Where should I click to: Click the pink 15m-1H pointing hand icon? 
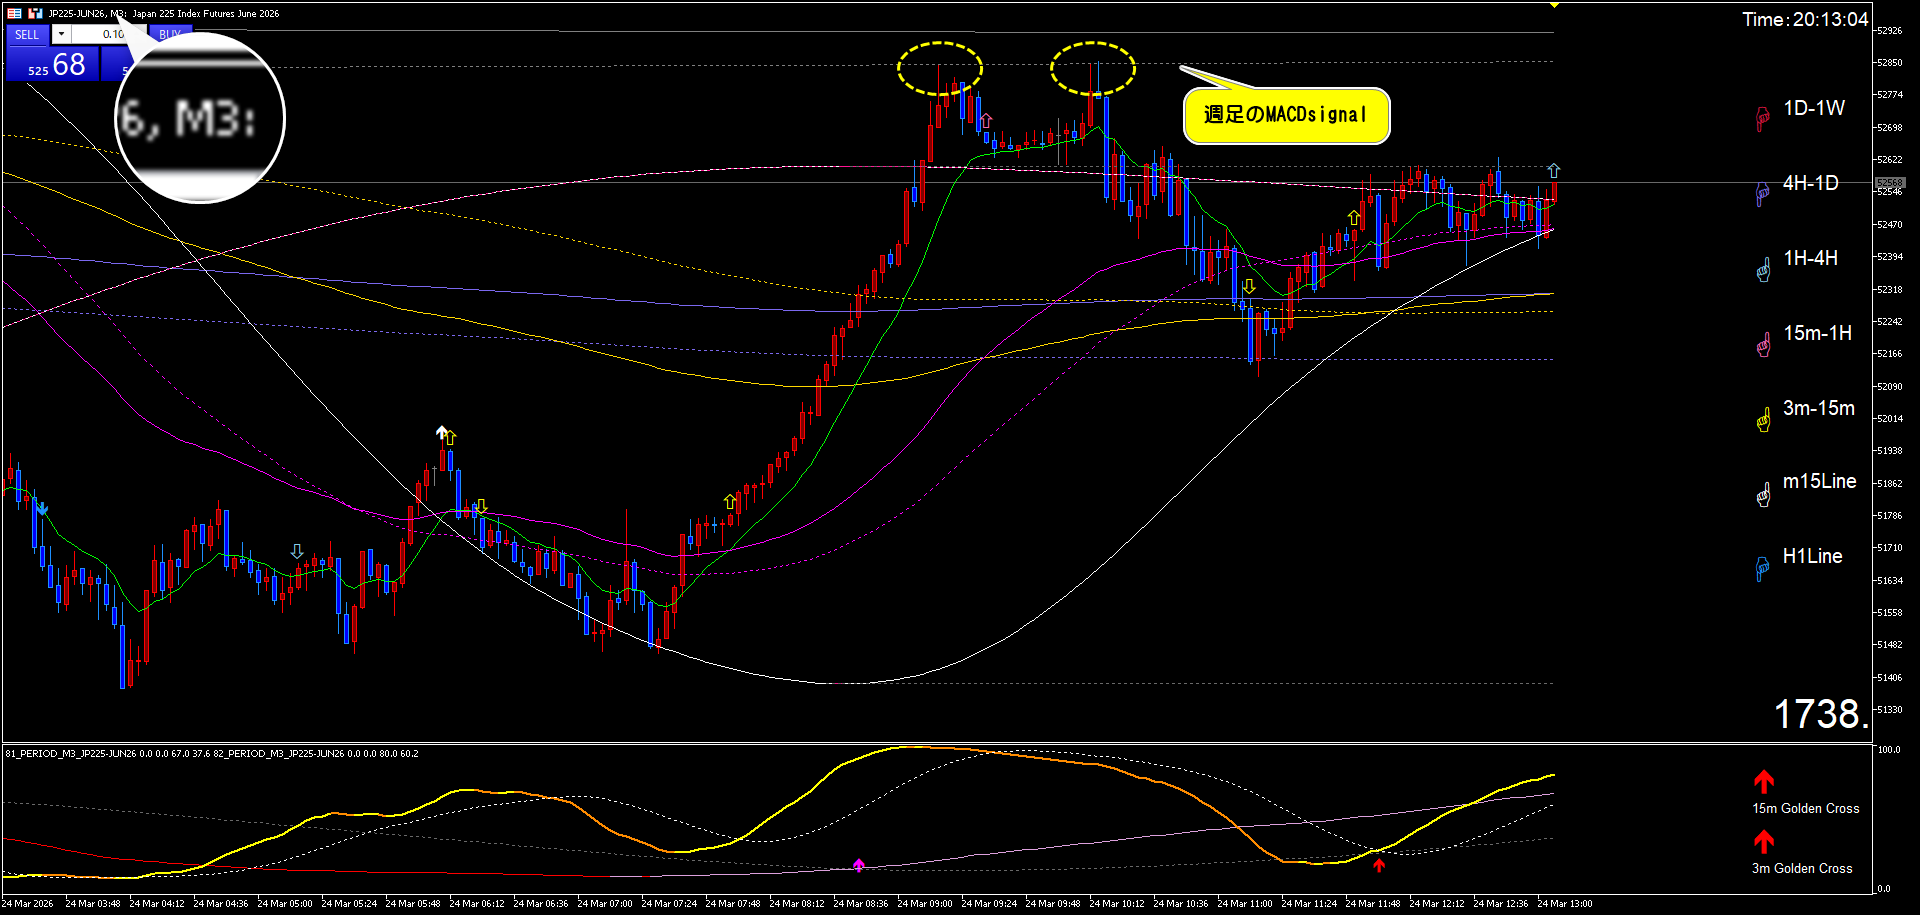[1763, 345]
